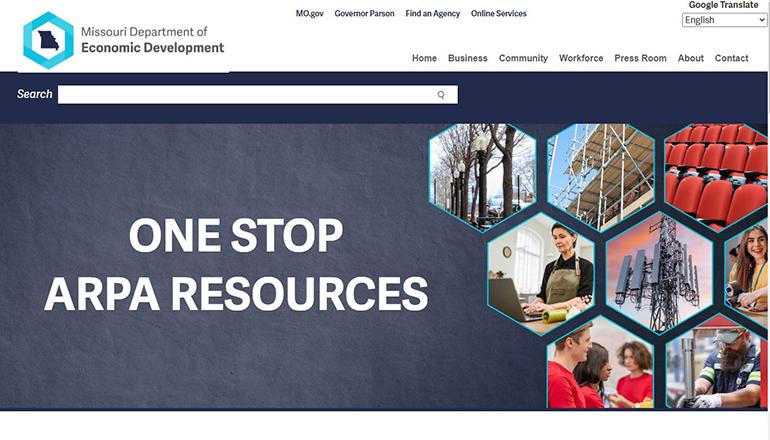Viewport: 770px width, 440px height.
Task: Visit the MO.gov link
Action: (x=309, y=14)
